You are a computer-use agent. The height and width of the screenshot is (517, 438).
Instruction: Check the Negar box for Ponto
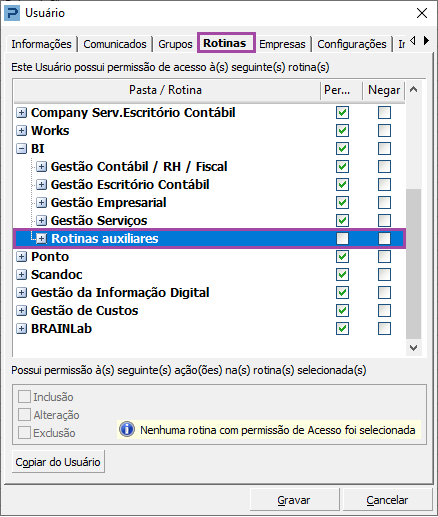pyautogui.click(x=384, y=257)
